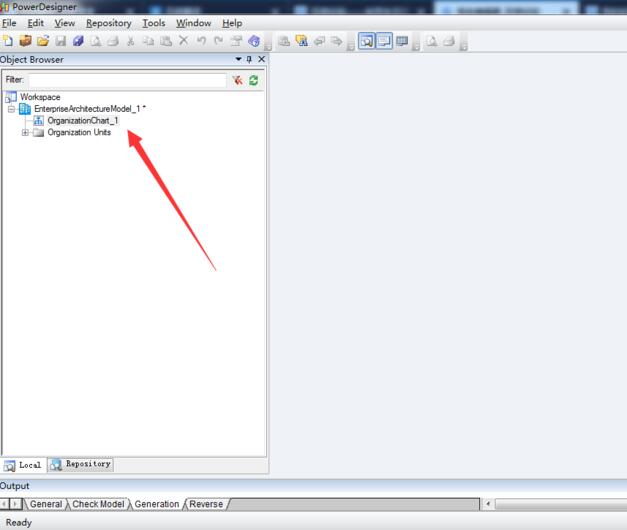Click the Open folder toolbar icon
This screenshot has width=627, height=530.
click(x=43, y=41)
